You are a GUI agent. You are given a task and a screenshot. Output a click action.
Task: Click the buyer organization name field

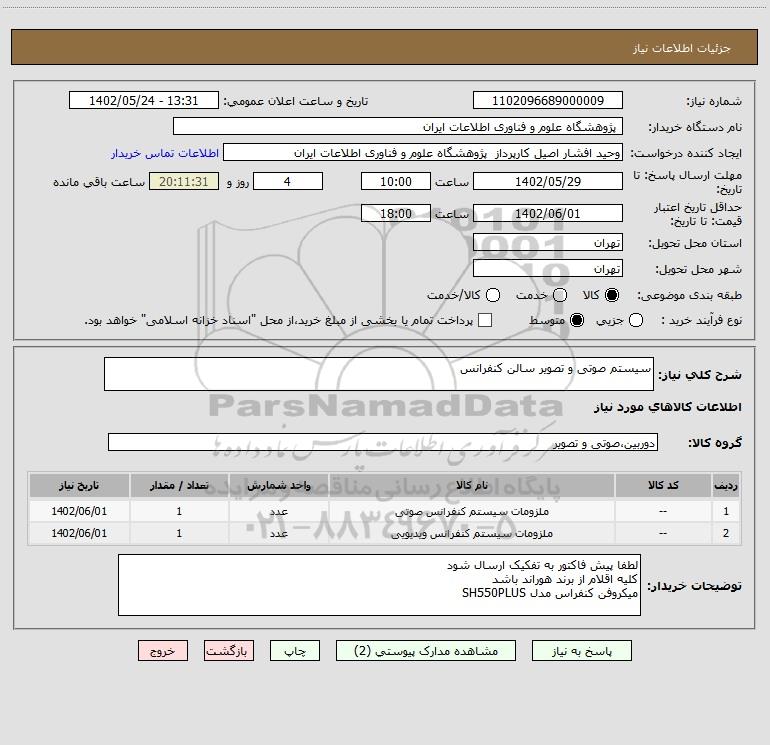tap(398, 126)
